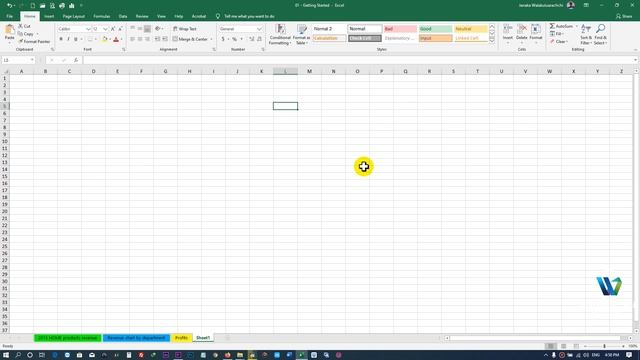The height and width of the screenshot is (360, 640).
Task: Click the fill color paint bucket
Action: tap(104, 39)
